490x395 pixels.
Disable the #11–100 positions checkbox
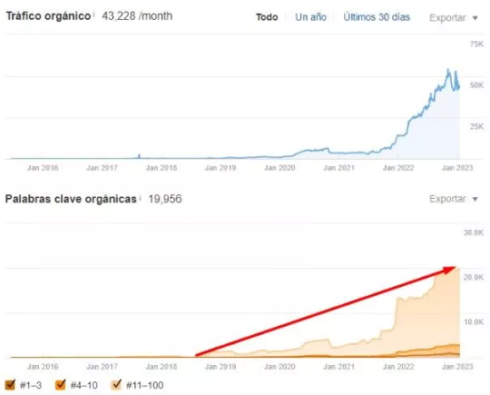pos(116,384)
